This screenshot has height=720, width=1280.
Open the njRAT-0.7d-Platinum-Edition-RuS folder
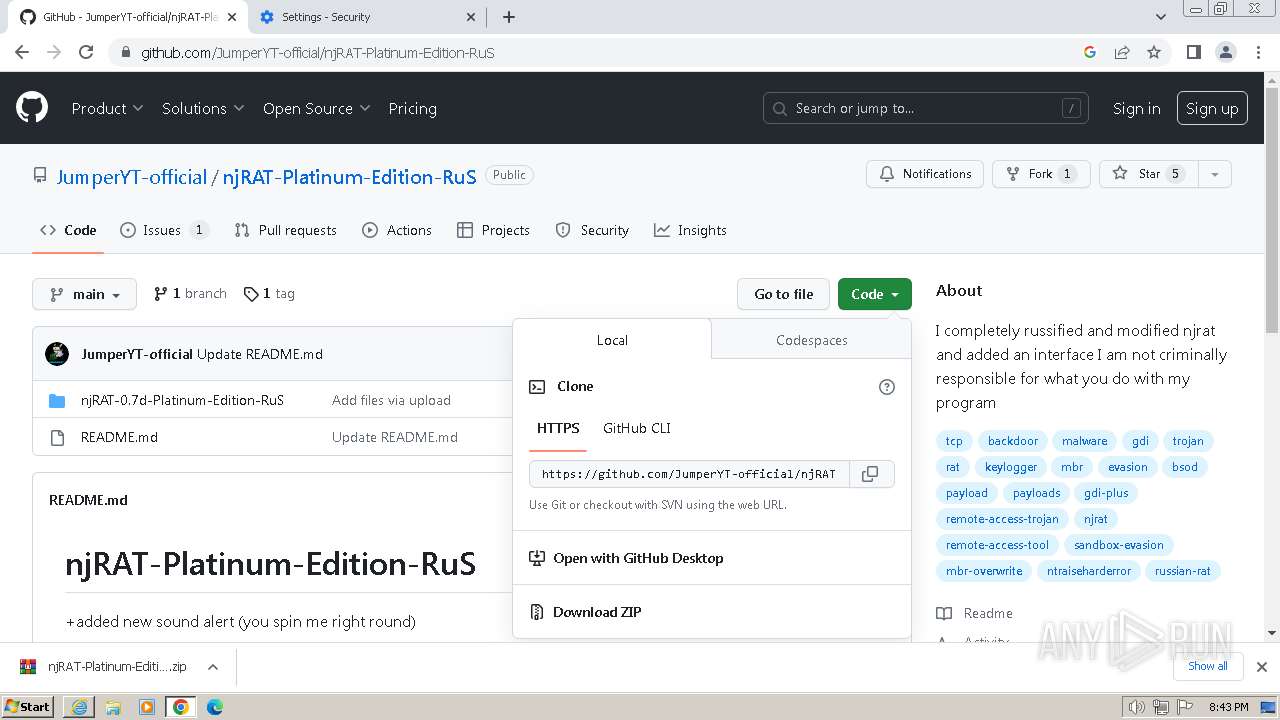(x=182, y=400)
